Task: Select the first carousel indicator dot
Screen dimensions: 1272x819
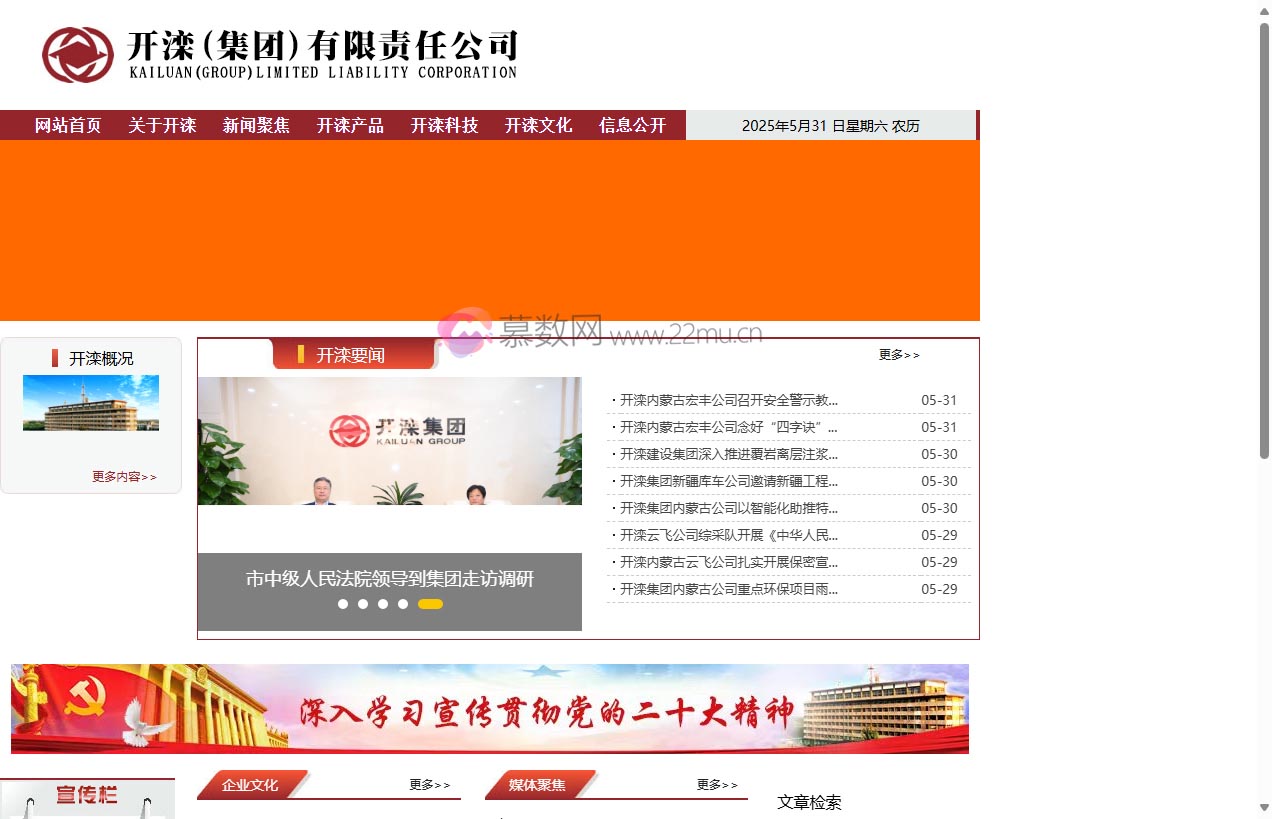Action: (x=343, y=604)
